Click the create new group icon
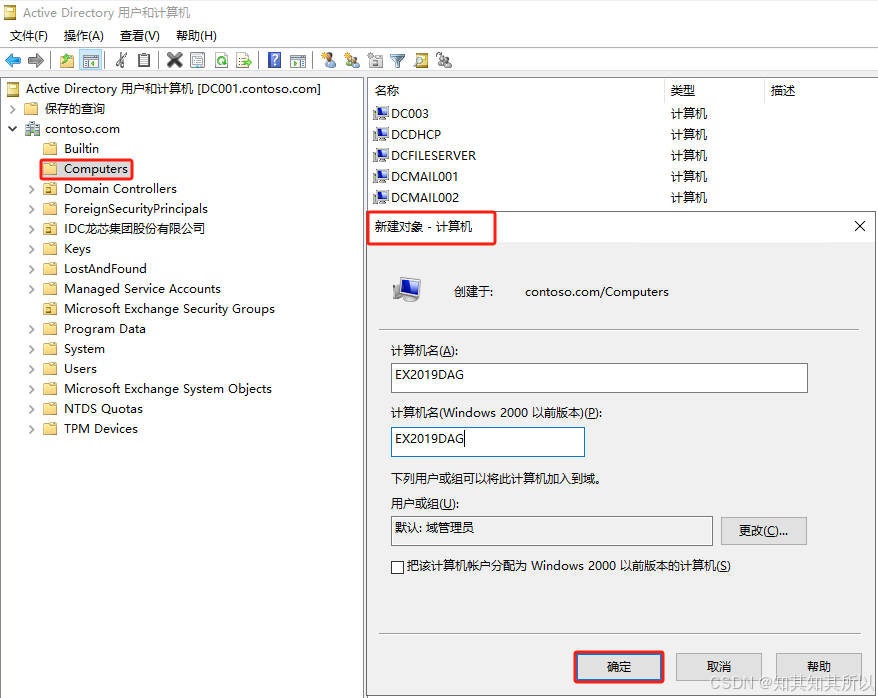 [x=352, y=60]
